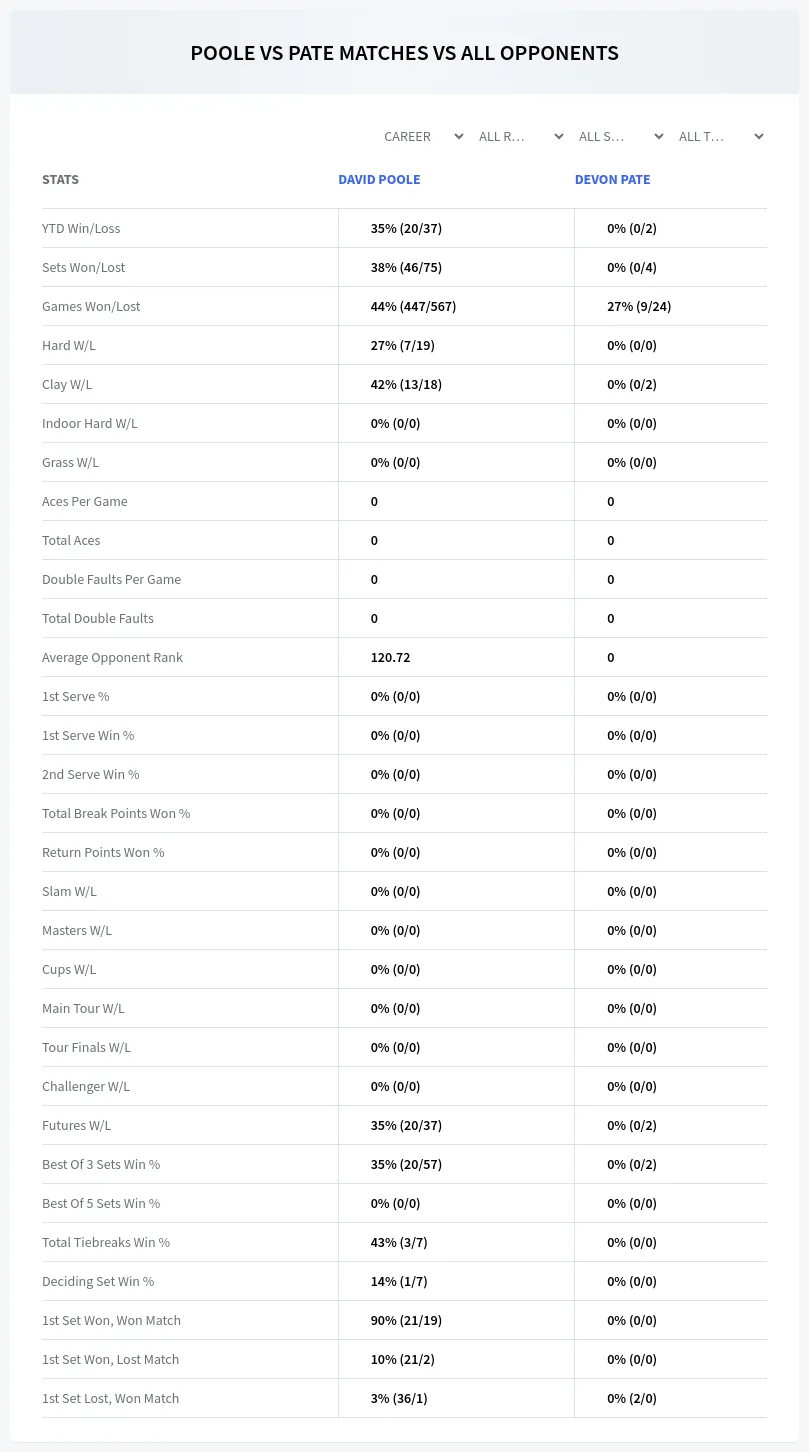The image size is (809, 1452).
Task: Open the CAREER filter dropdown
Action: pyautogui.click(x=423, y=136)
